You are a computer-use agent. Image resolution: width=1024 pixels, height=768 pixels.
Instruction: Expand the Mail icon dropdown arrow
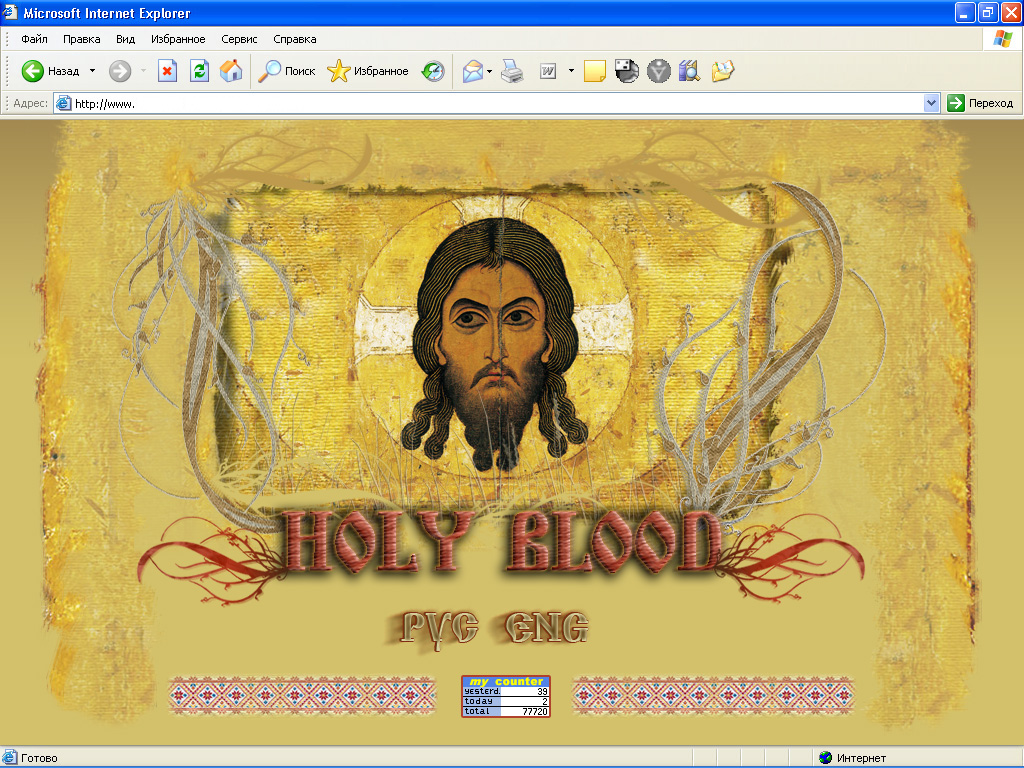point(489,71)
